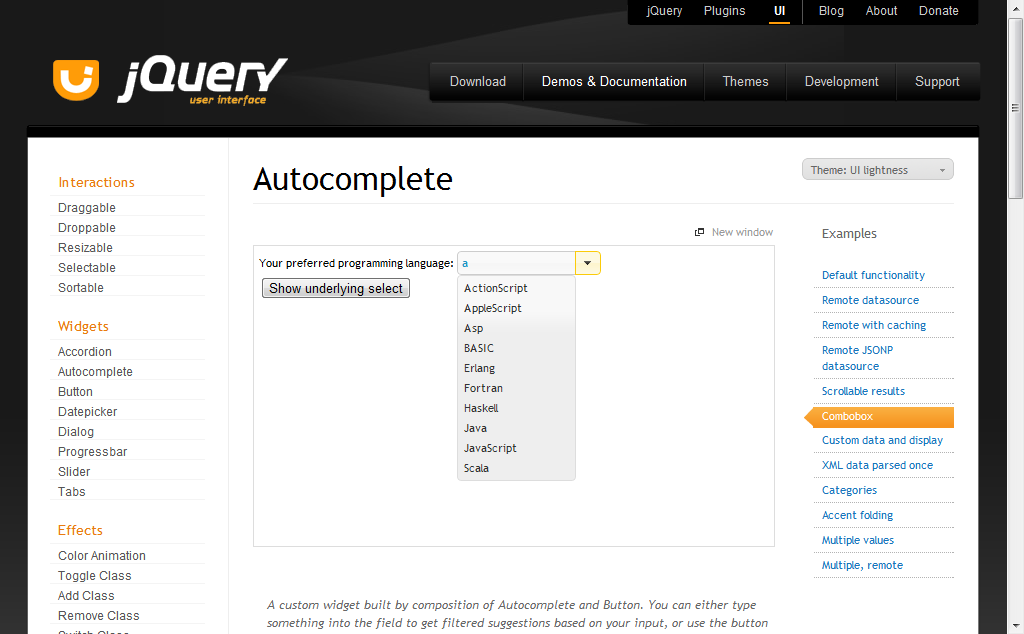This screenshot has width=1024, height=634.
Task: Toggle the combobox dropdown arrow button
Action: click(587, 263)
